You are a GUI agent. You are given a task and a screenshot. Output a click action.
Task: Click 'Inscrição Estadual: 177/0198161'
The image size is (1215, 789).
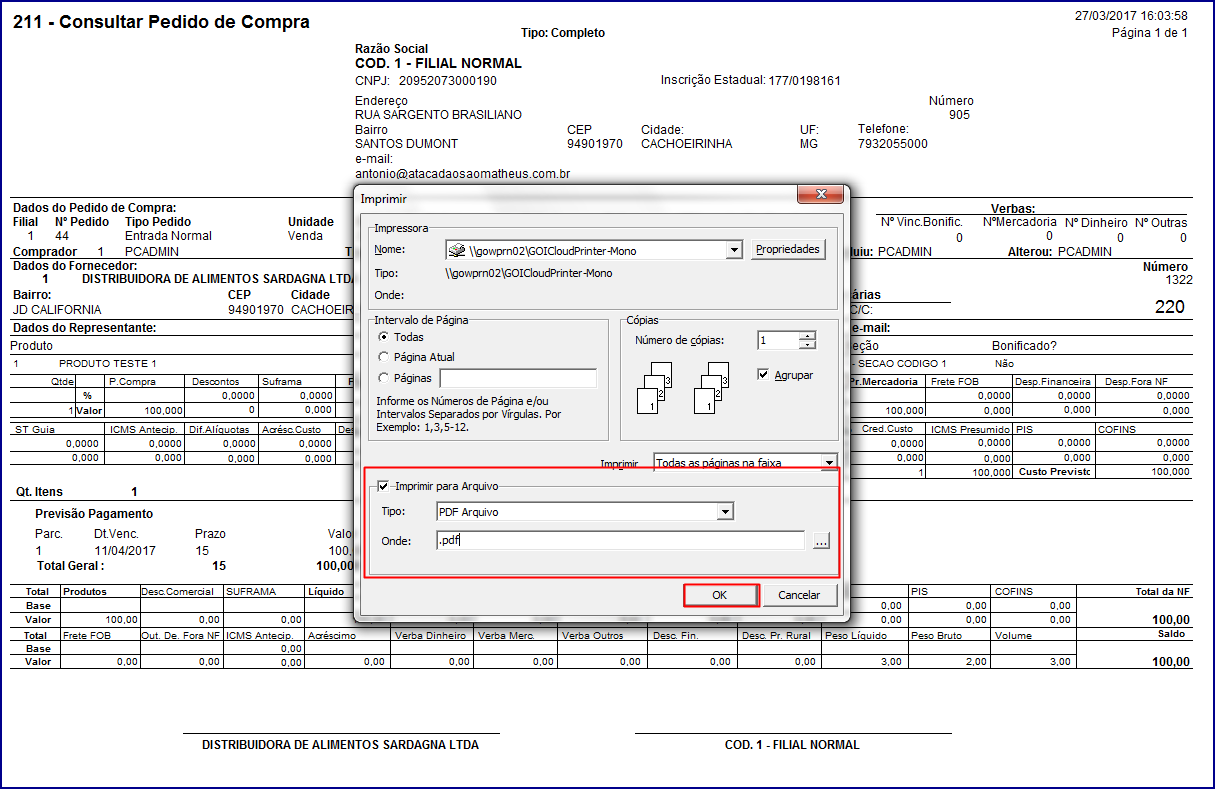click(751, 80)
